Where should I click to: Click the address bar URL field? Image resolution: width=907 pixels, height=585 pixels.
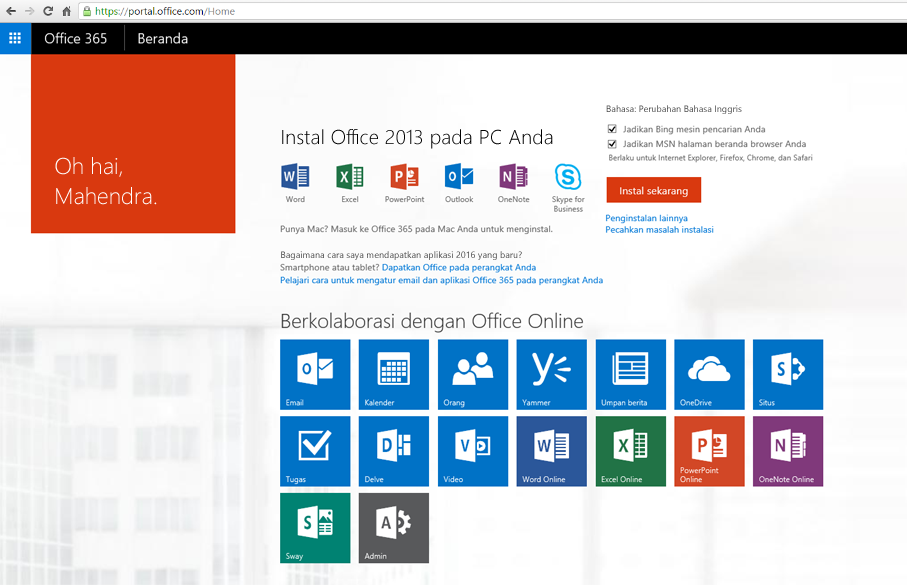[x=492, y=11]
